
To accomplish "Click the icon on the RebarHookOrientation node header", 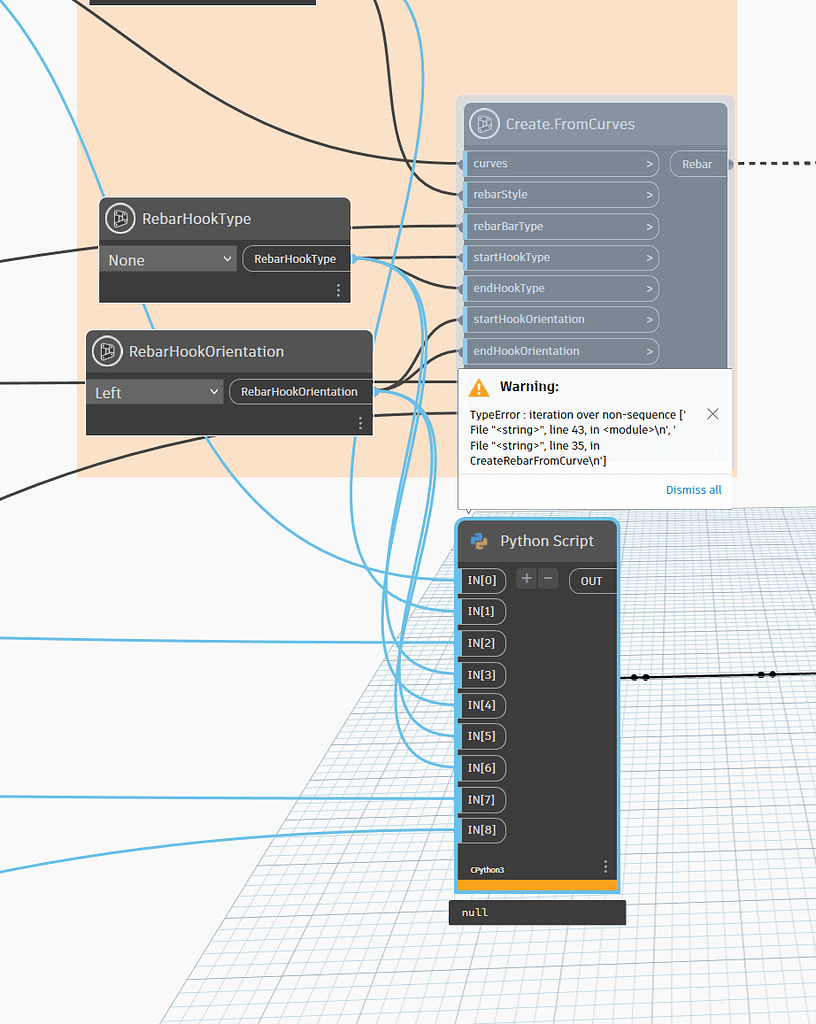I will pyautogui.click(x=106, y=351).
